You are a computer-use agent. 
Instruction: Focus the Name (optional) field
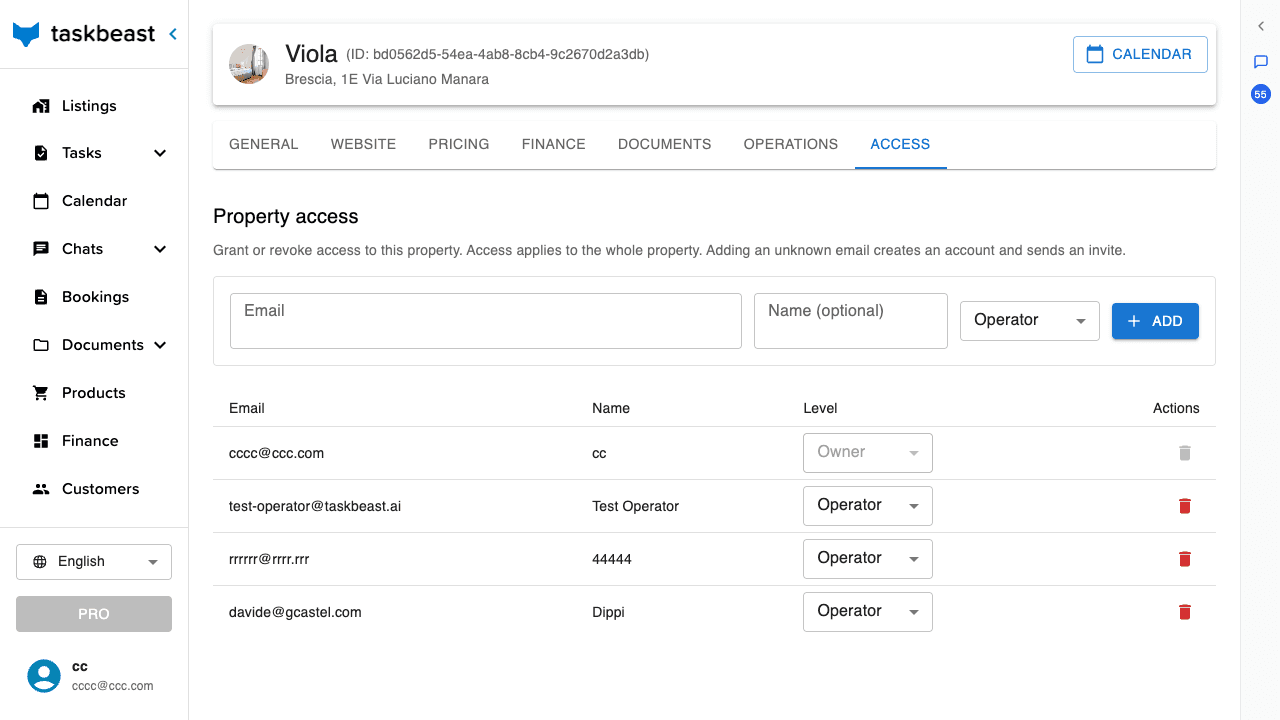pos(851,321)
